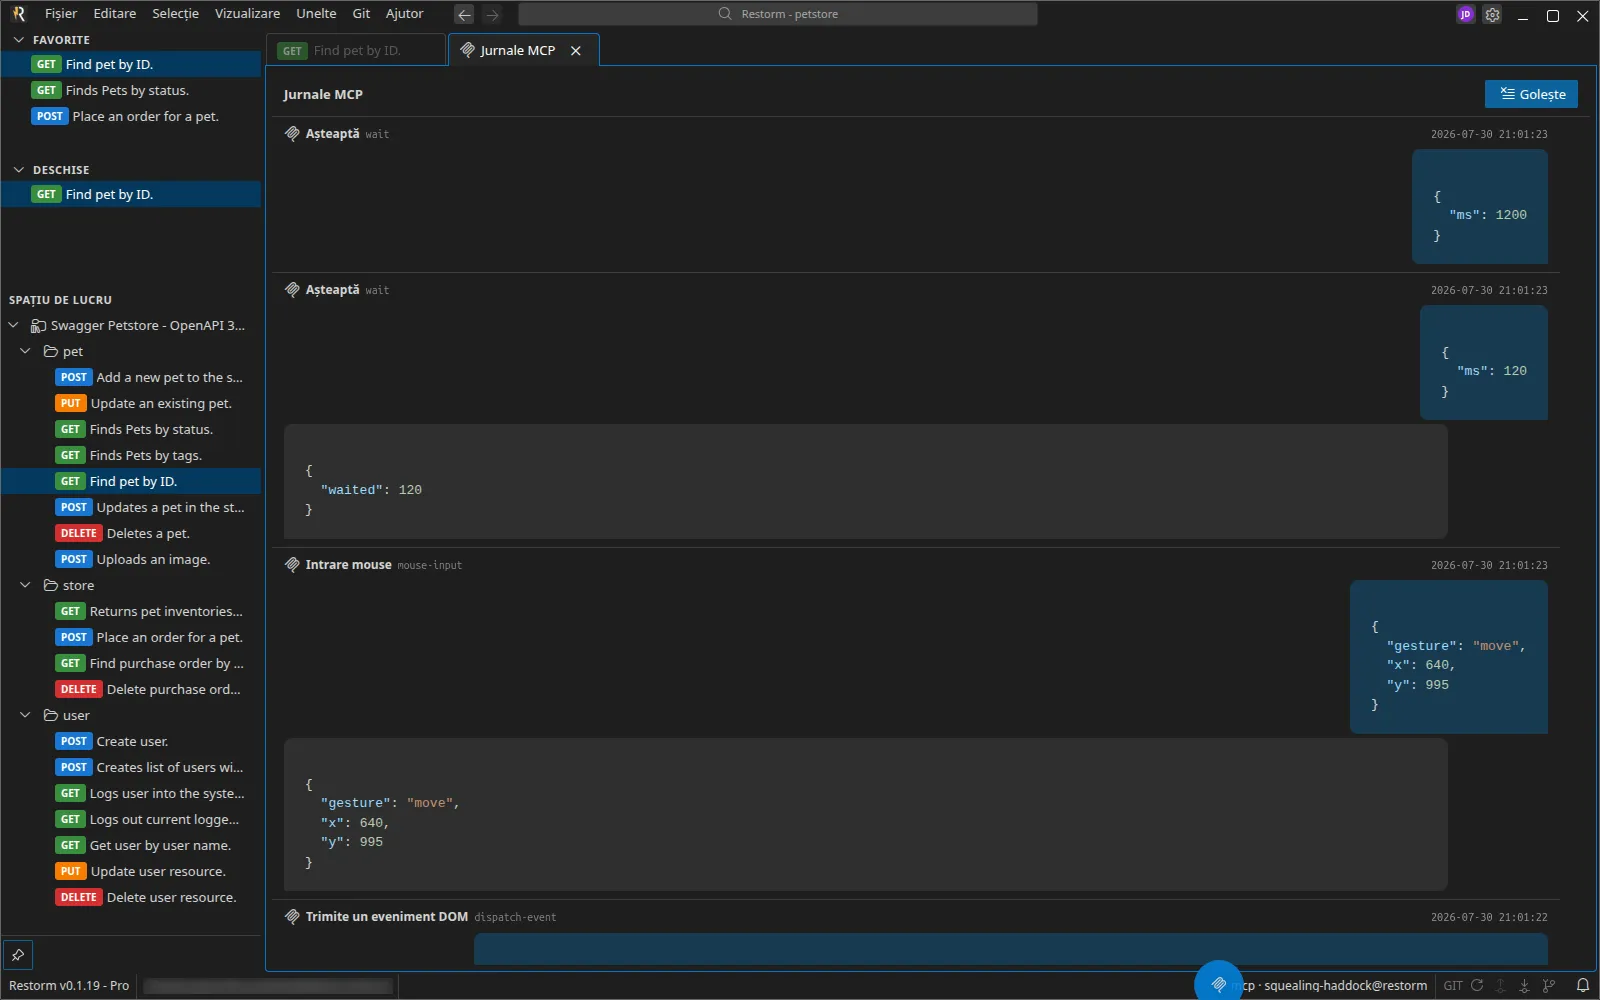Open notifications via the bell icon
The height and width of the screenshot is (1000, 1600).
[1582, 985]
